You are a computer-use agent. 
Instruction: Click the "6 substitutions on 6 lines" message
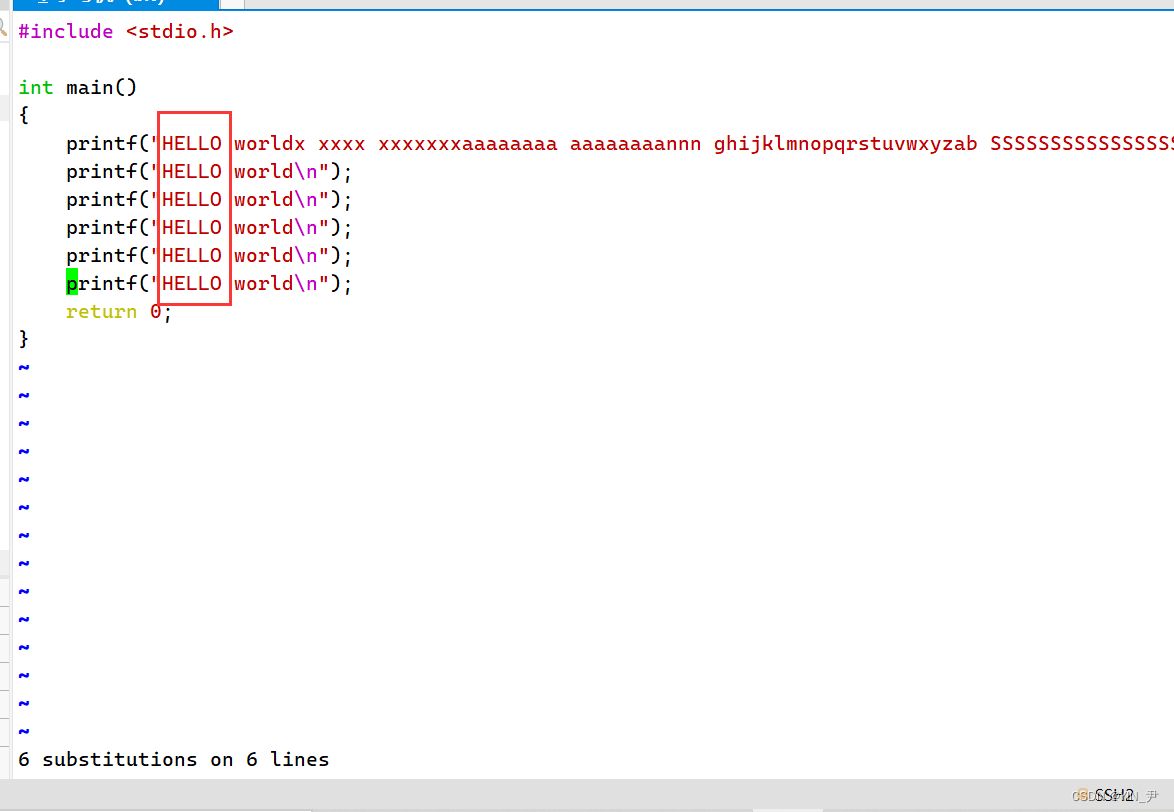[173, 760]
